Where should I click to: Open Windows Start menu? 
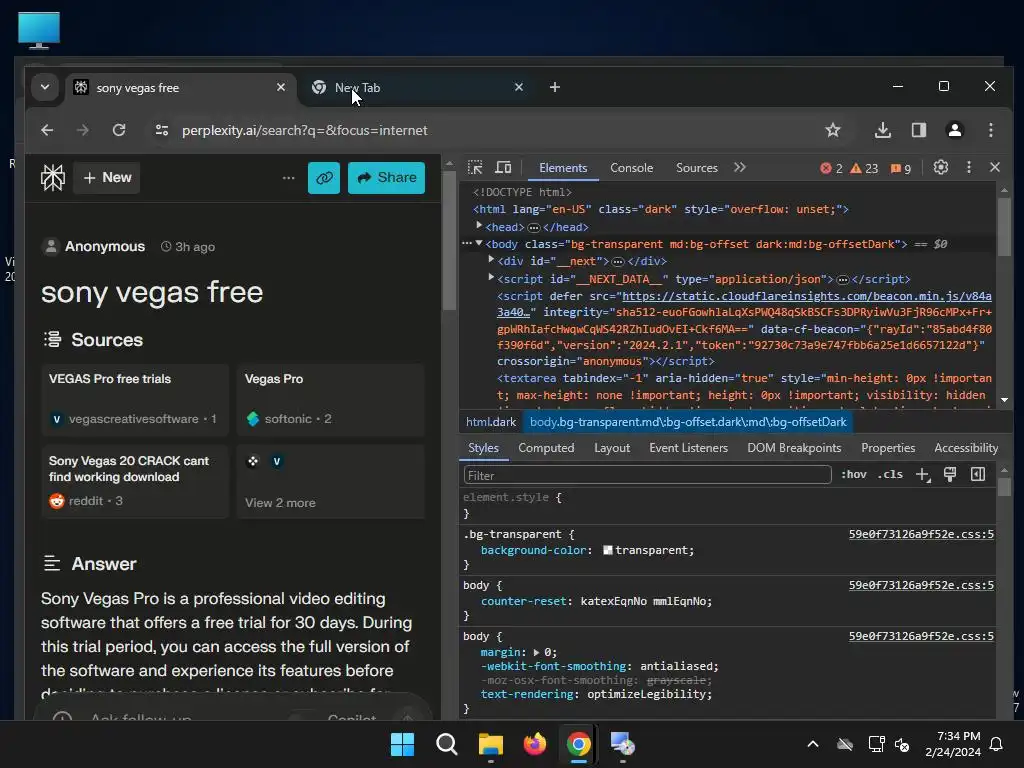coord(402,744)
